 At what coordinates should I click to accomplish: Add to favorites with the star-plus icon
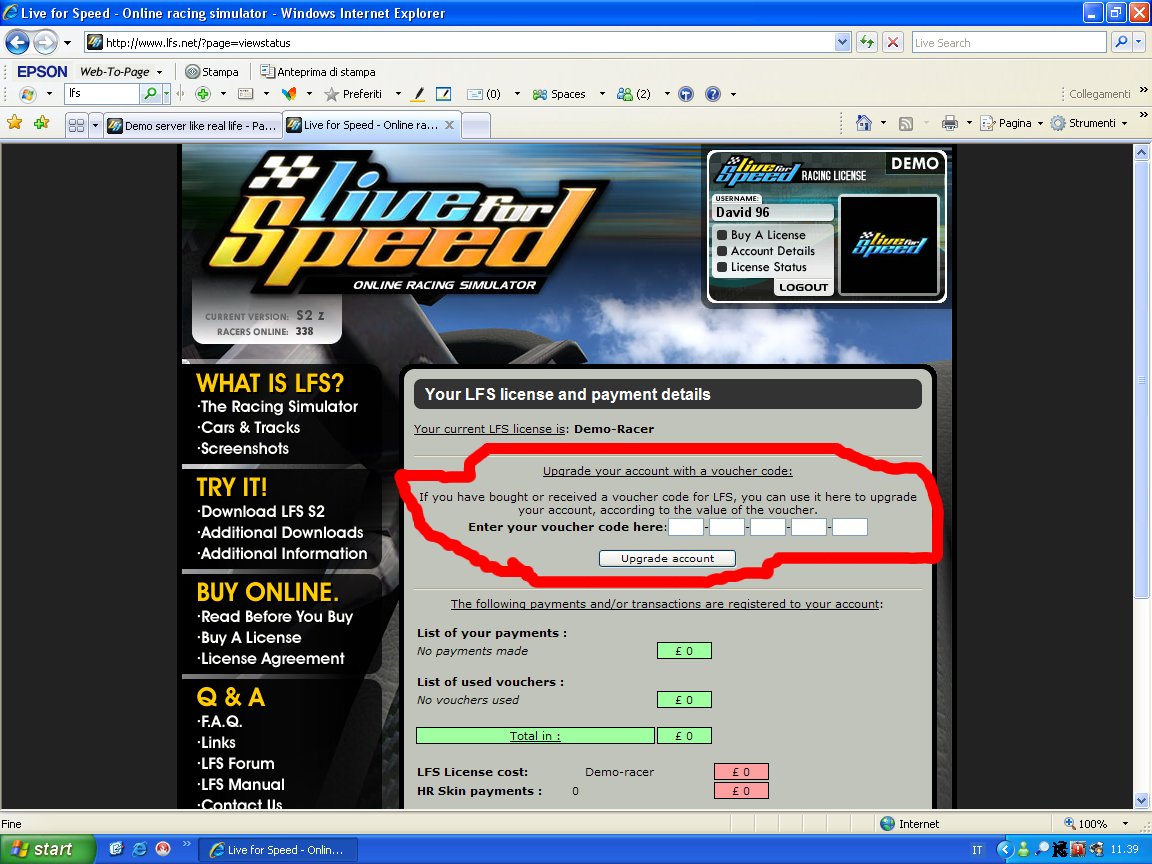[x=42, y=123]
